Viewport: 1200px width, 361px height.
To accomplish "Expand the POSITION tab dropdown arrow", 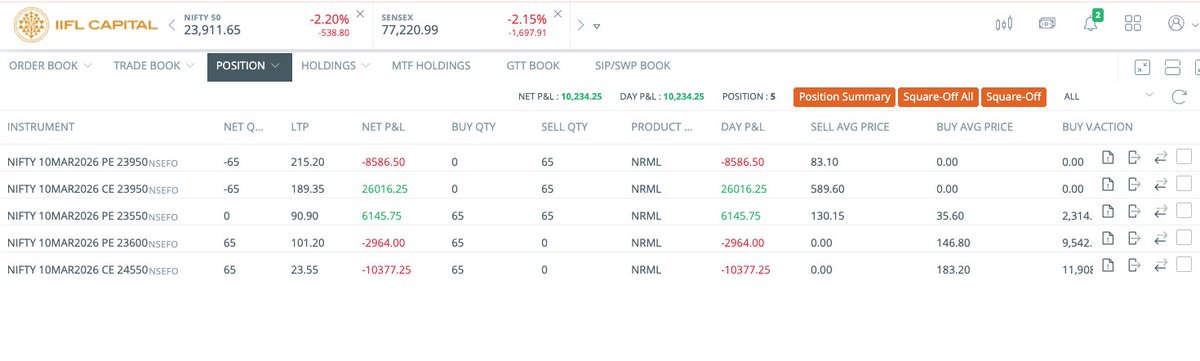I will click(274, 66).
